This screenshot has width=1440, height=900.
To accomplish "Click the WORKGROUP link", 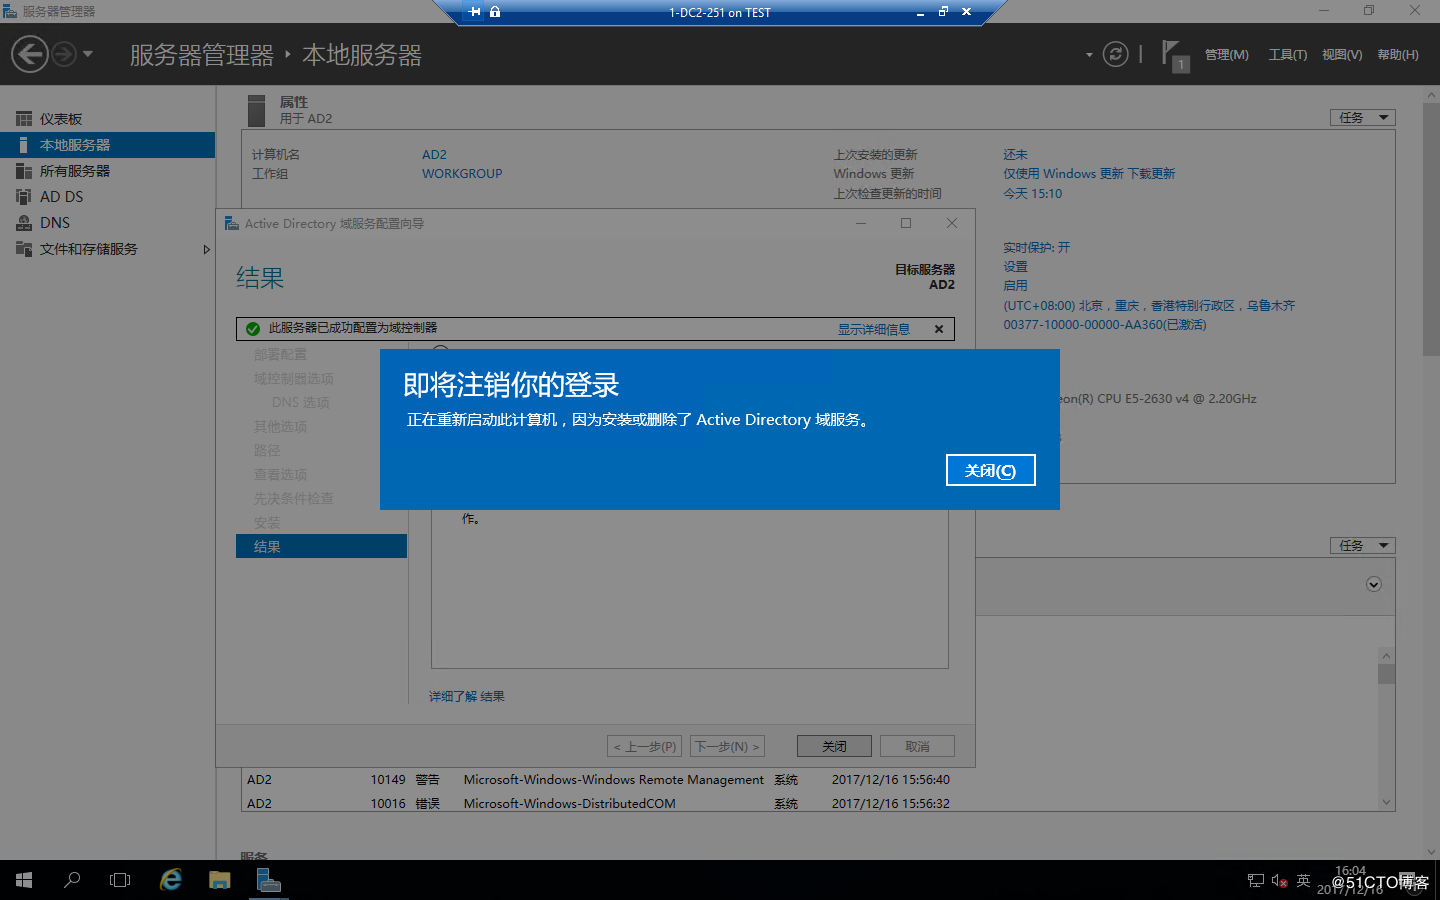I will 462,174.
